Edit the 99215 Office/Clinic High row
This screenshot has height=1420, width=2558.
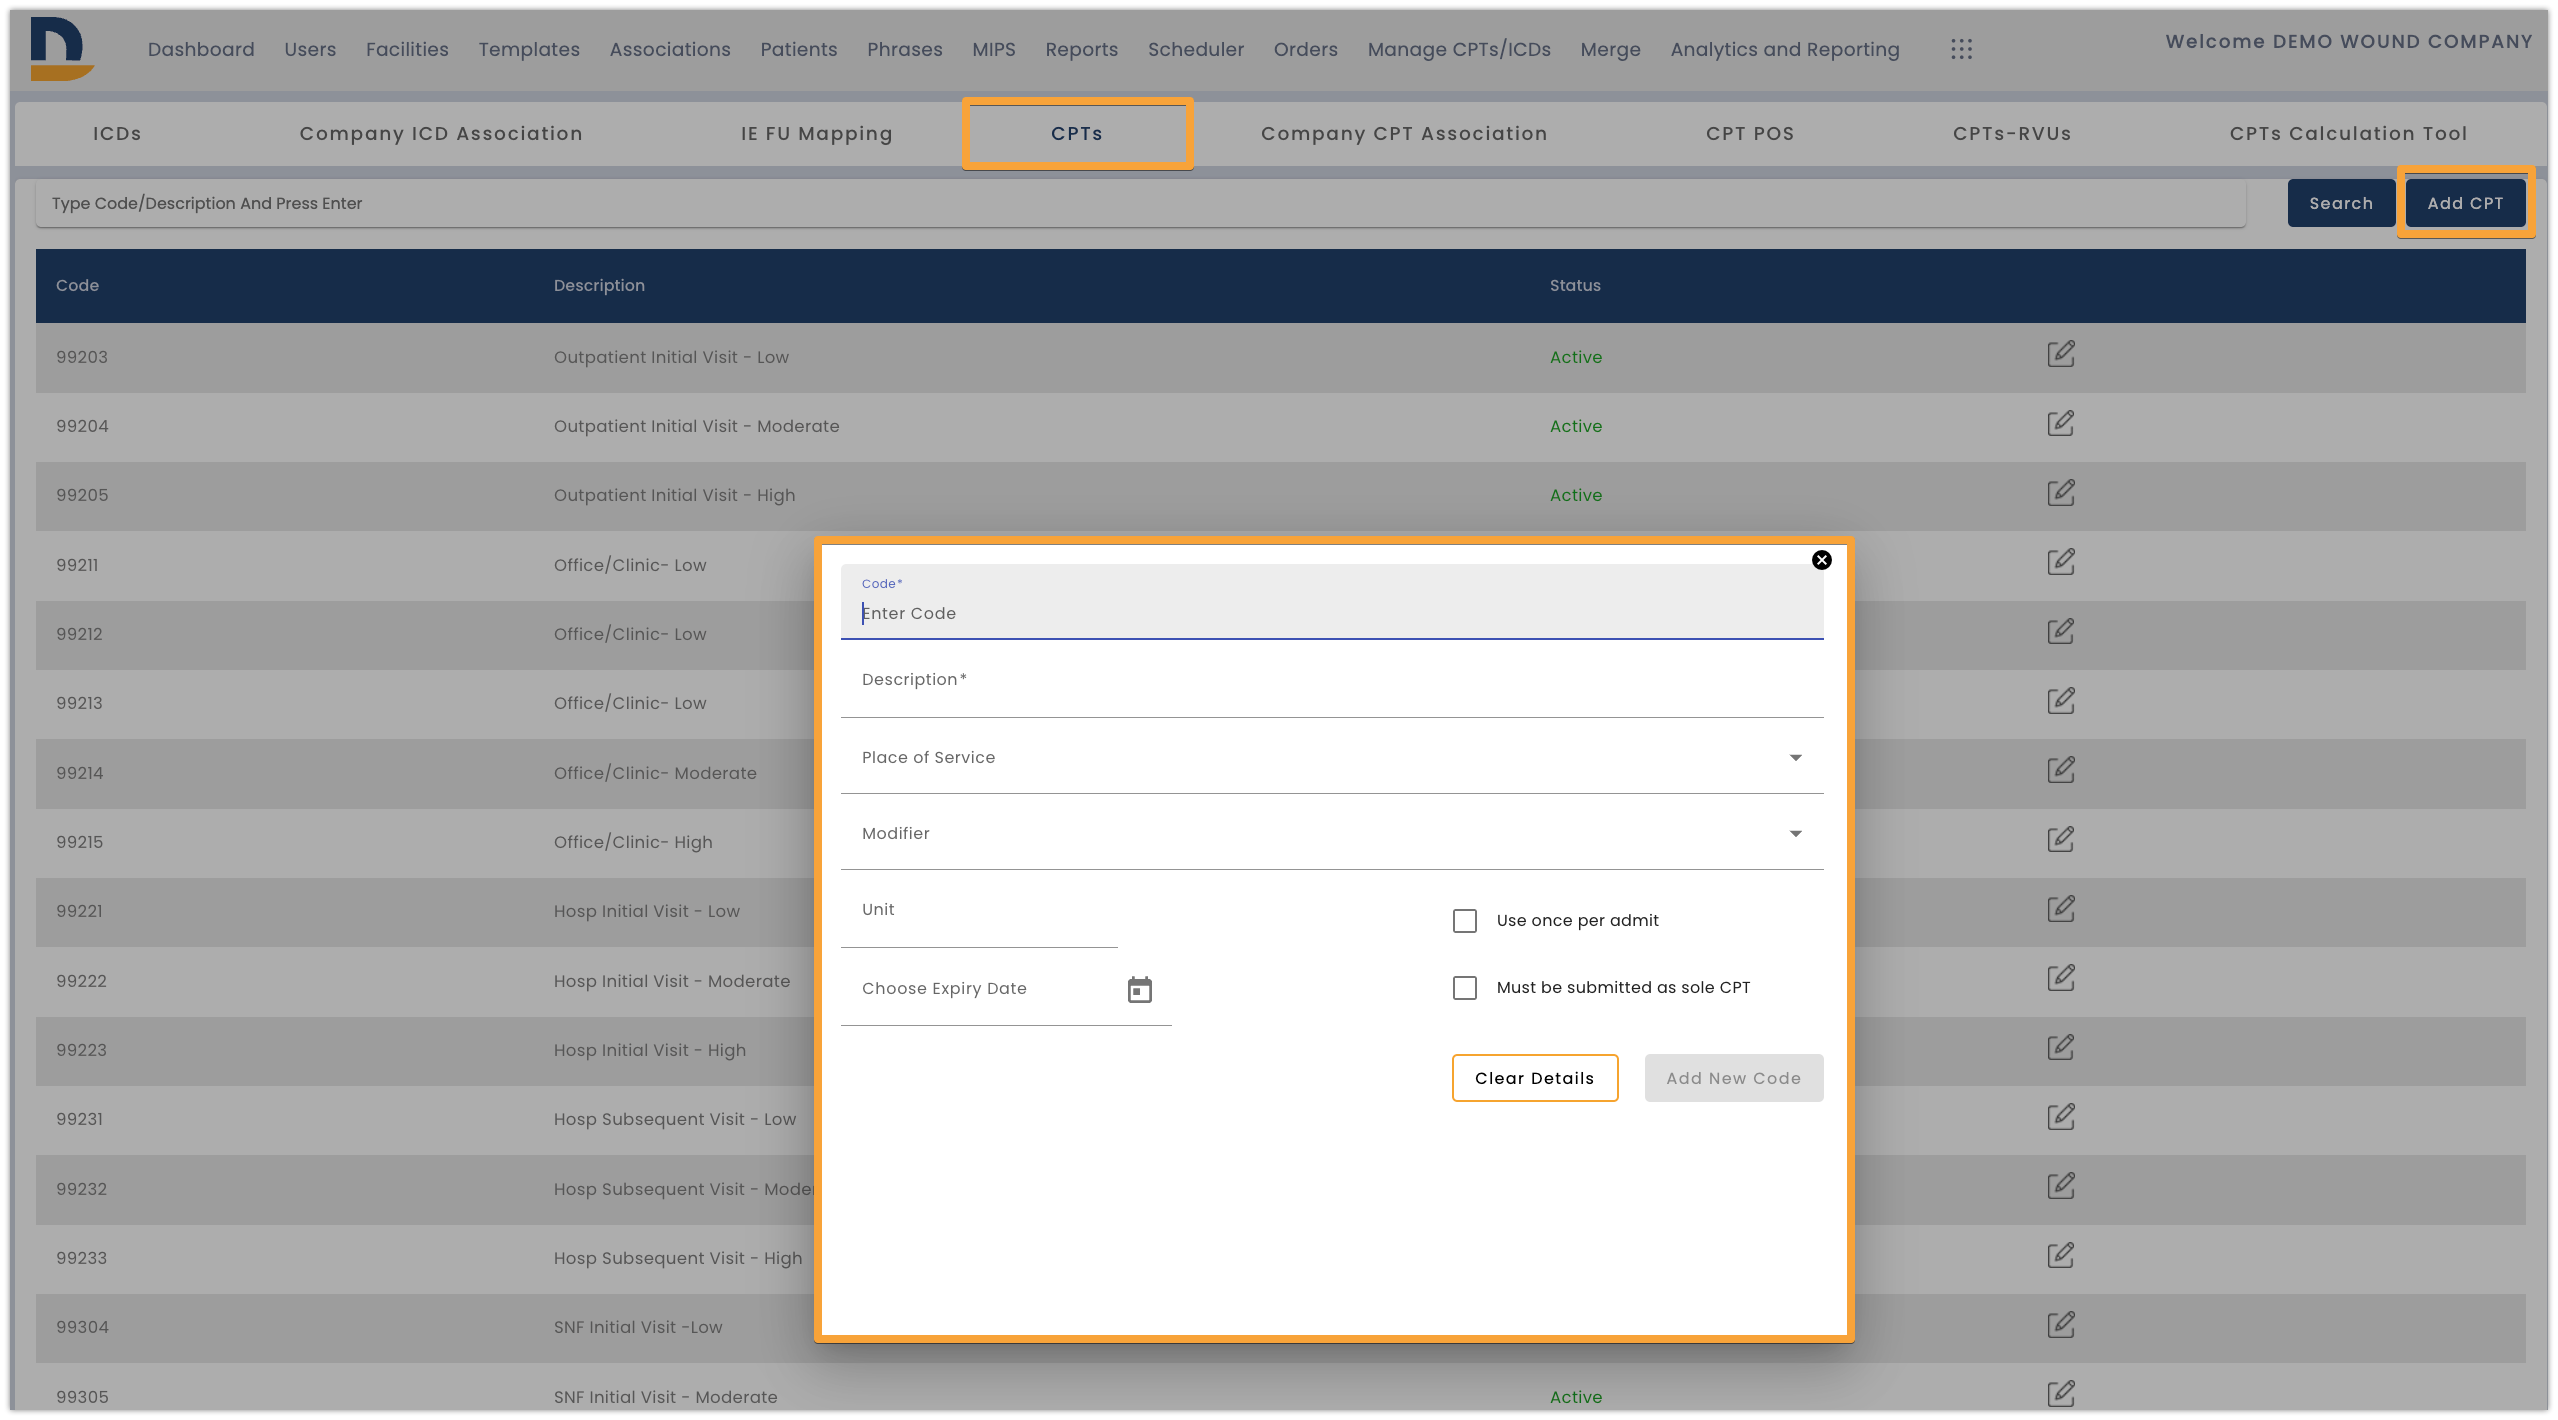(x=2060, y=839)
